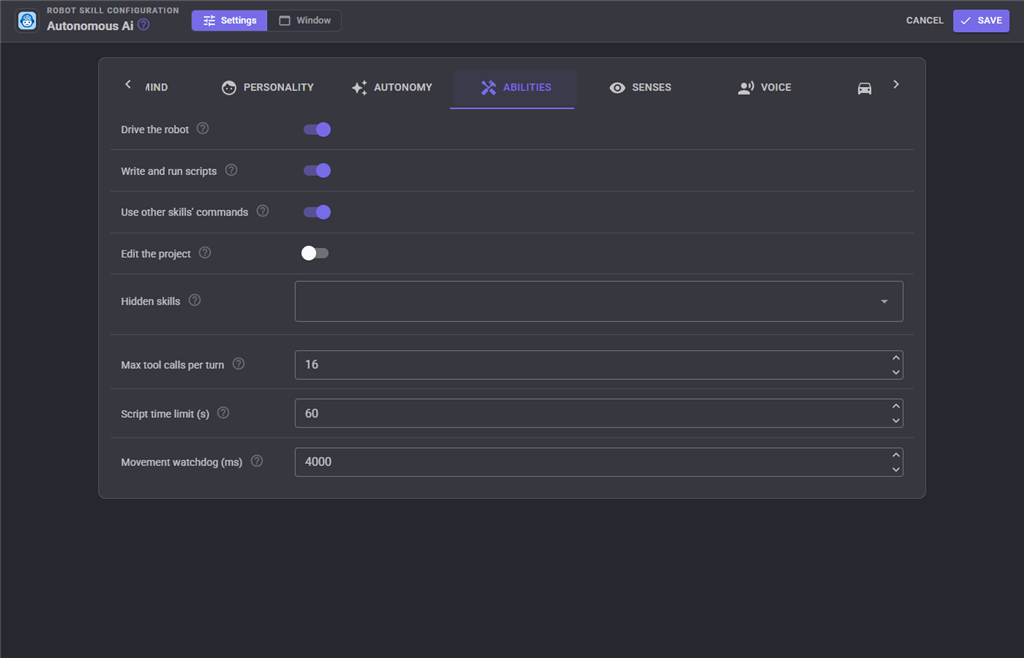Open help icon for Write and run scripts

point(231,170)
